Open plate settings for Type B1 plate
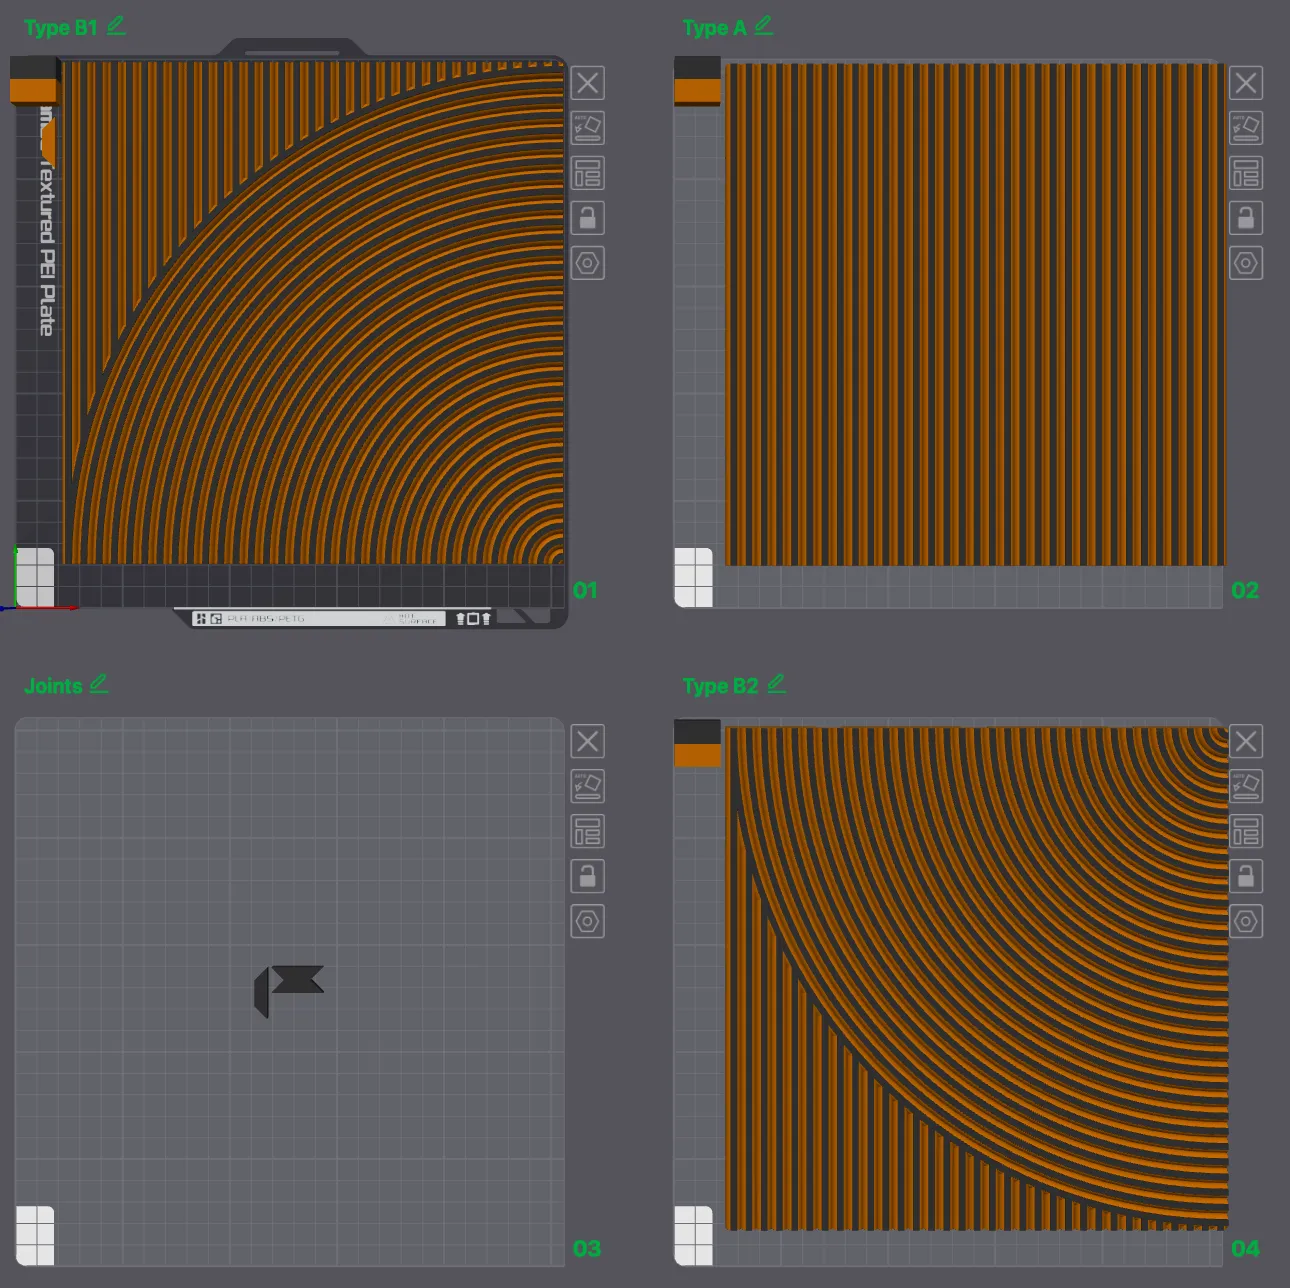 point(587,263)
